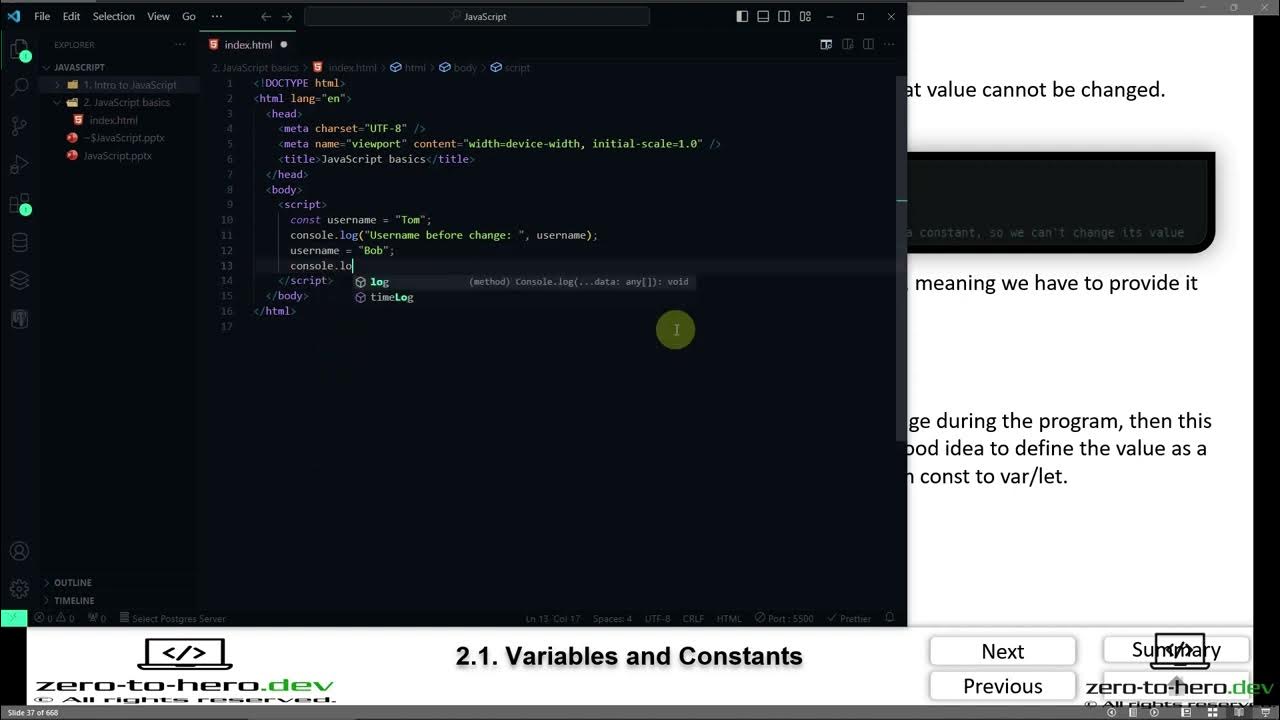Click Select Postgres Server in status bar
Image resolution: width=1280 pixels, height=720 pixels.
coord(172,619)
